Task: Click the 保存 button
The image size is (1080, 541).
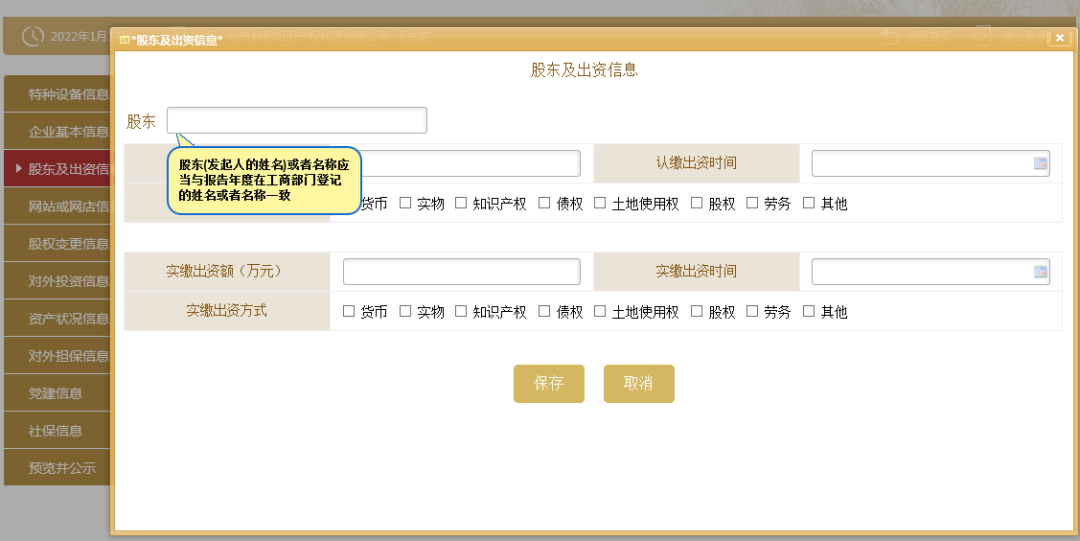Action: pyautogui.click(x=548, y=384)
